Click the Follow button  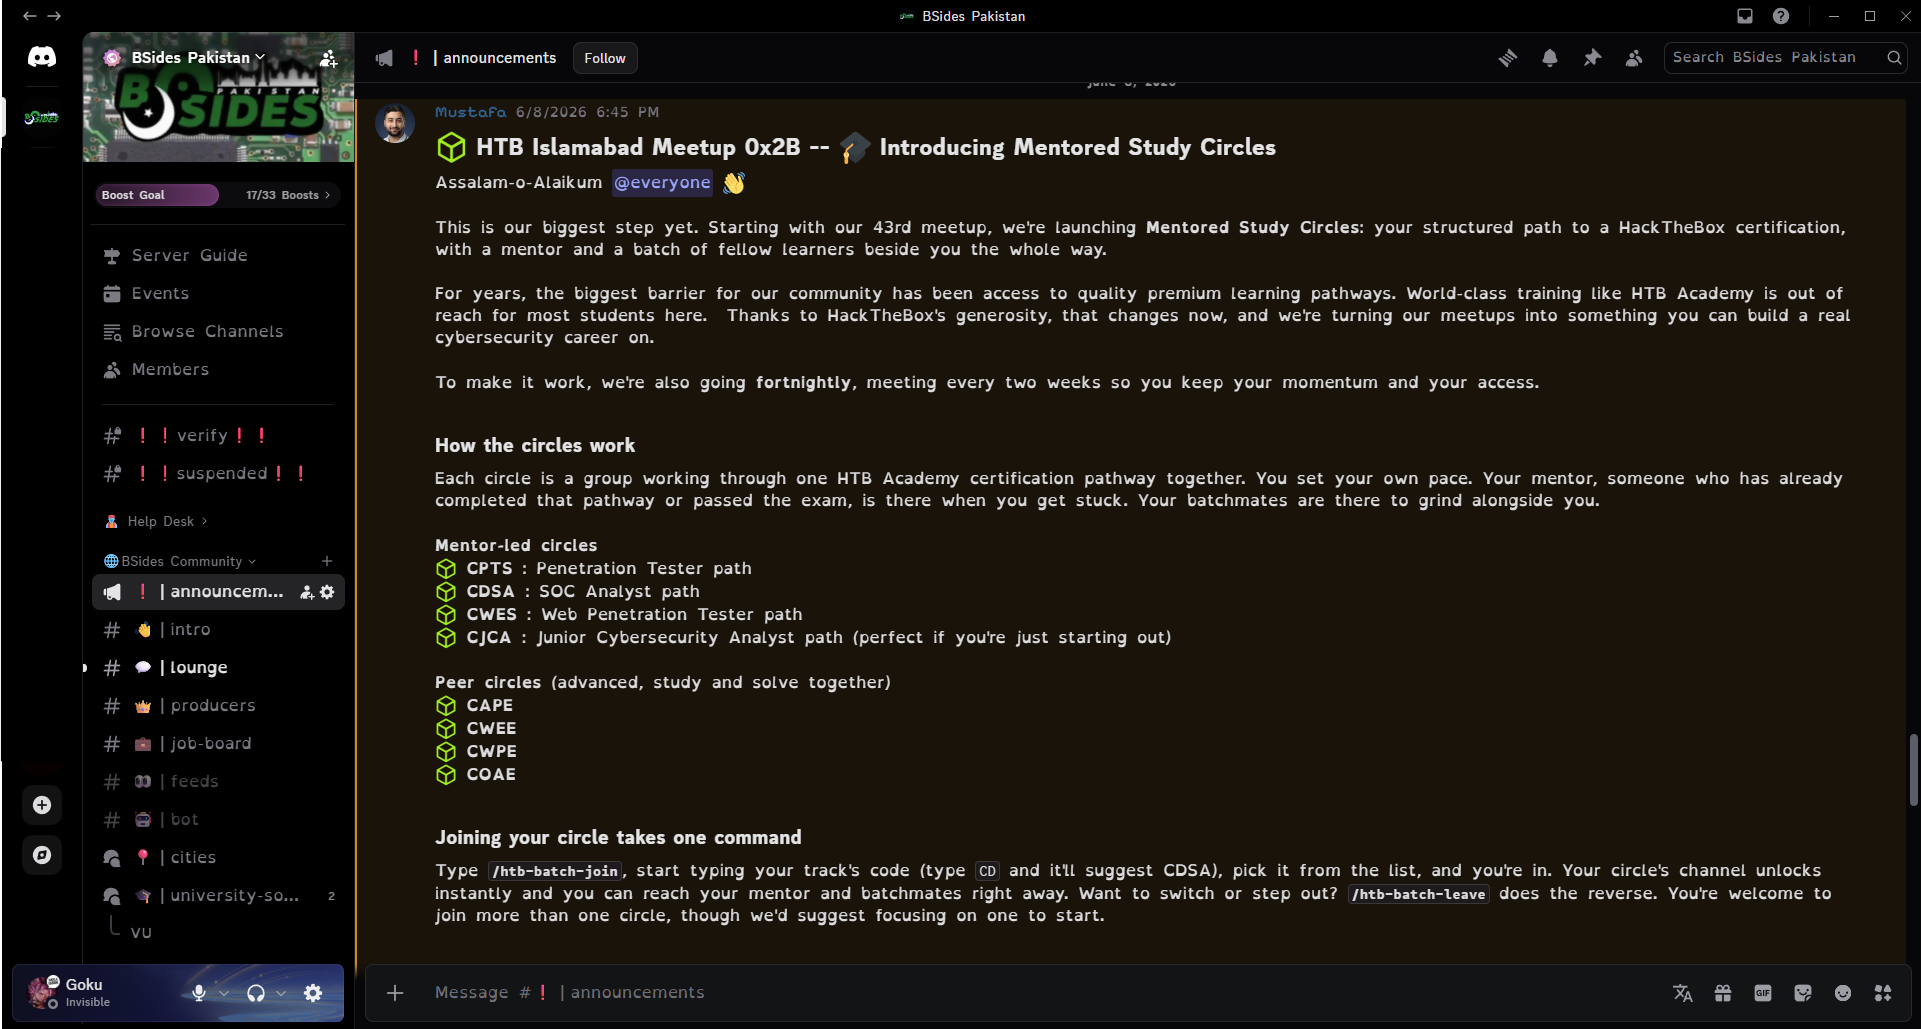(605, 58)
